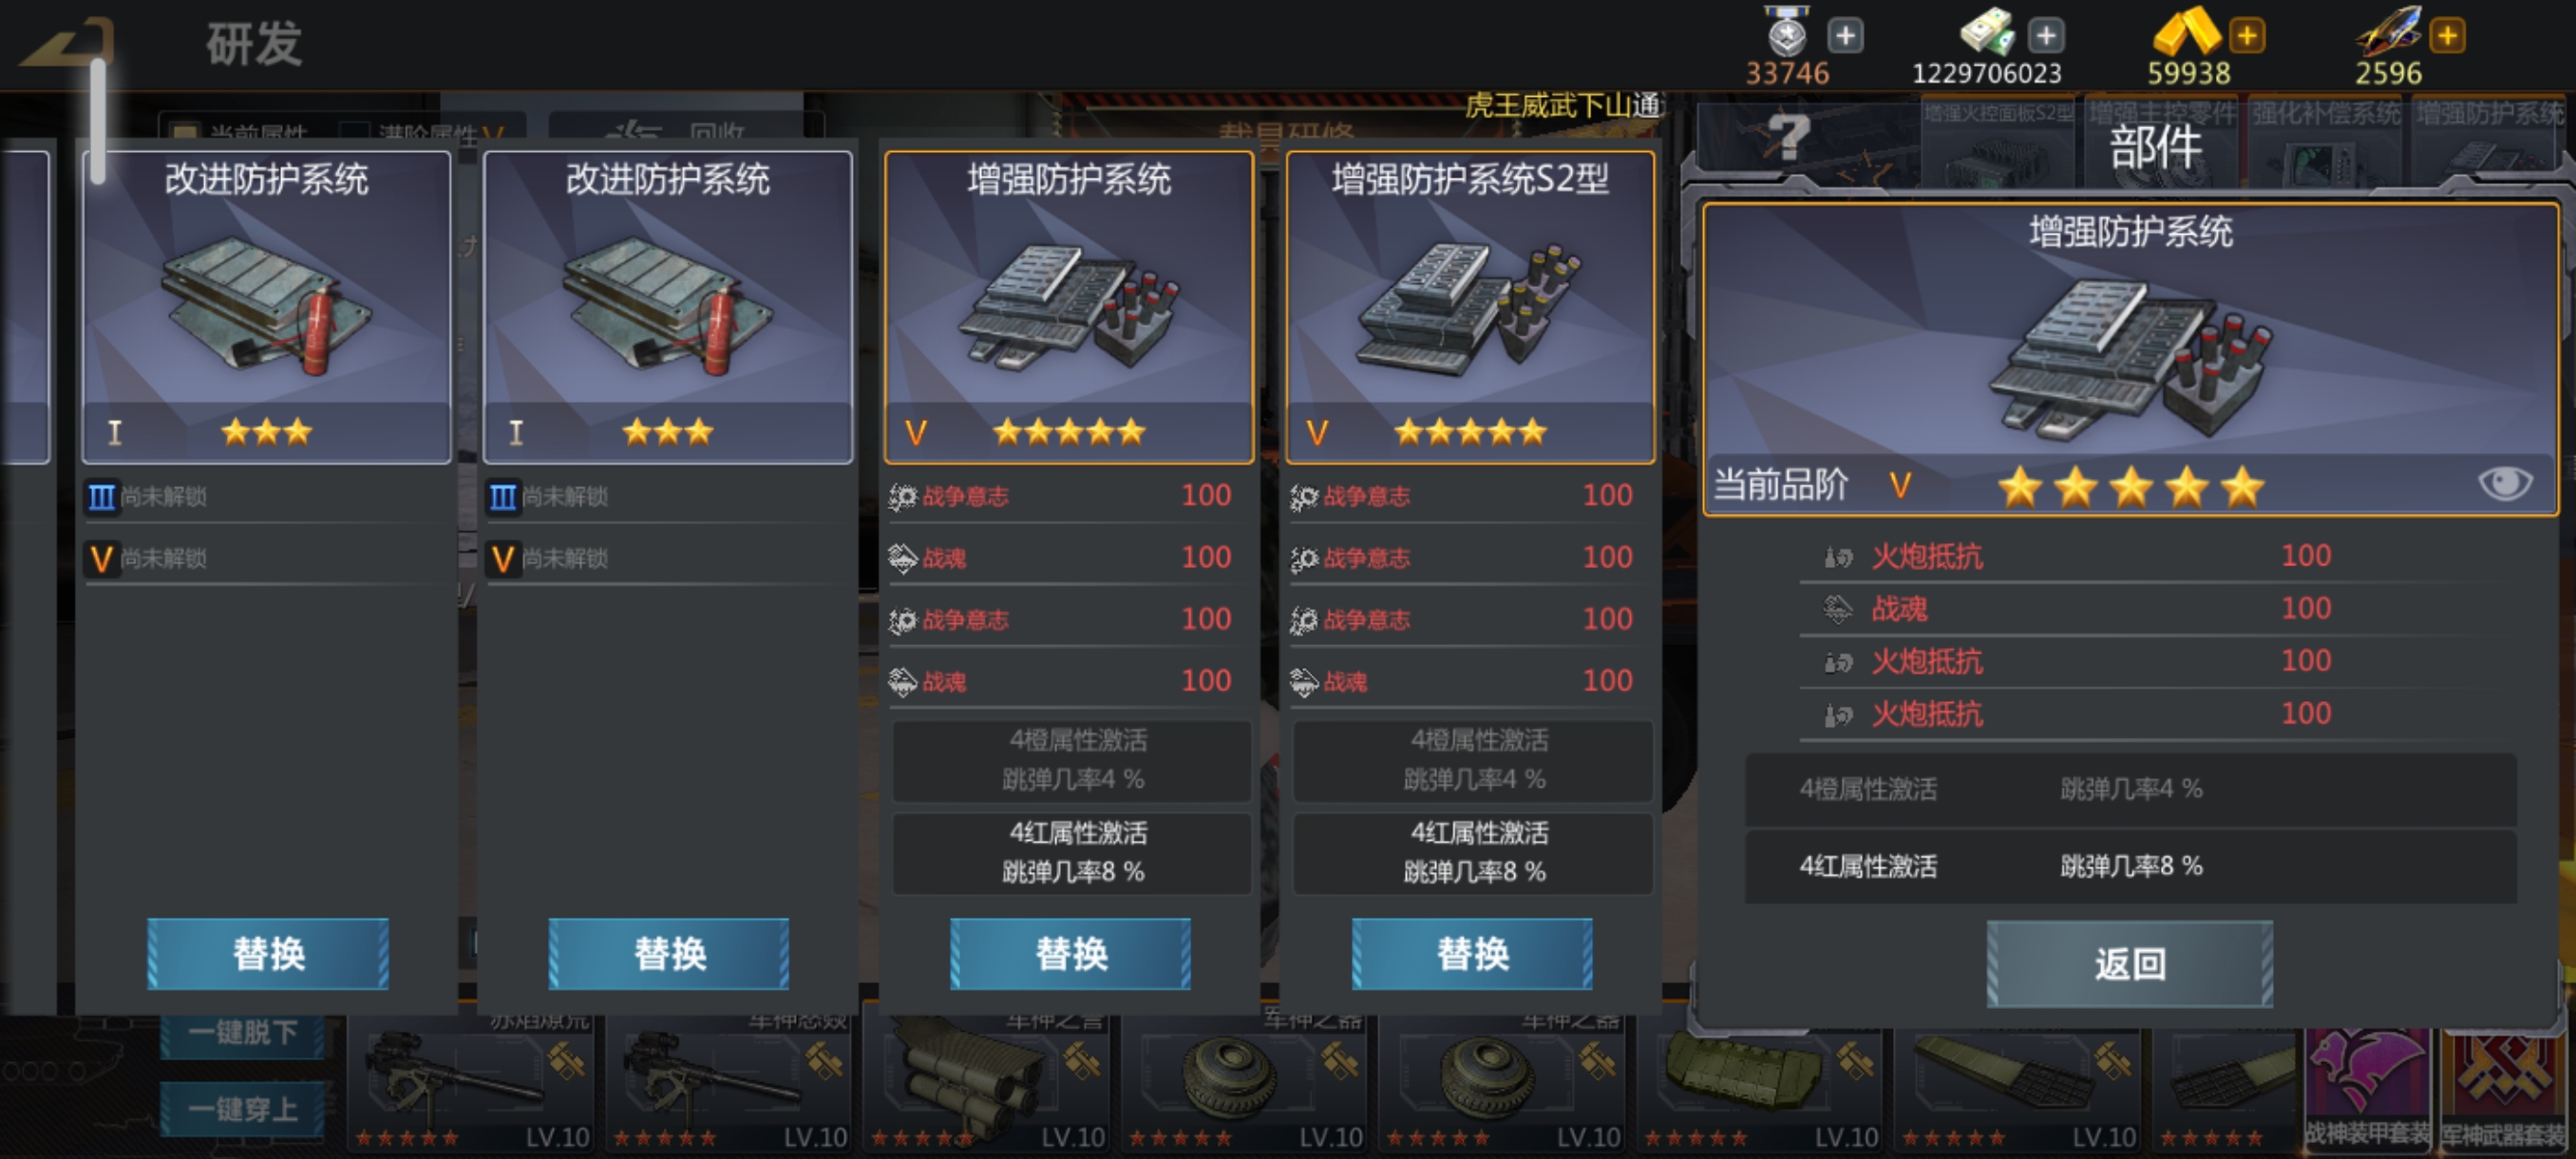The height and width of the screenshot is (1159, 2576).
Task: Click the 返回 button
Action: (x=2129, y=964)
